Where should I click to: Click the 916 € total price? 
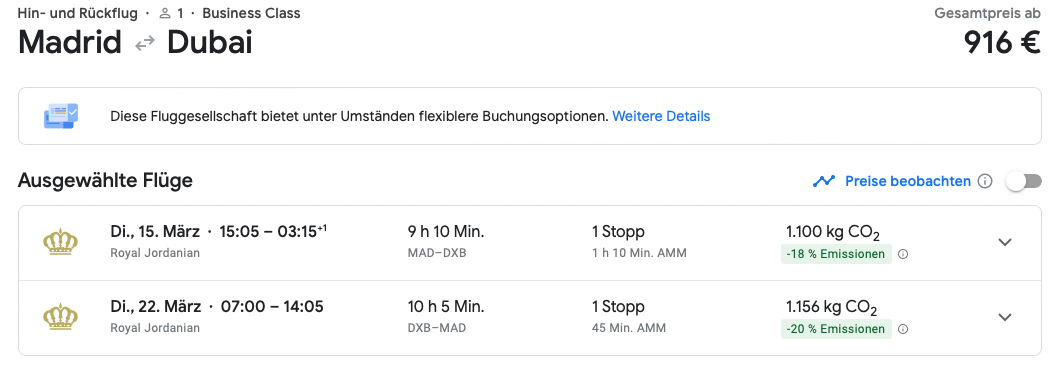coord(1002,44)
